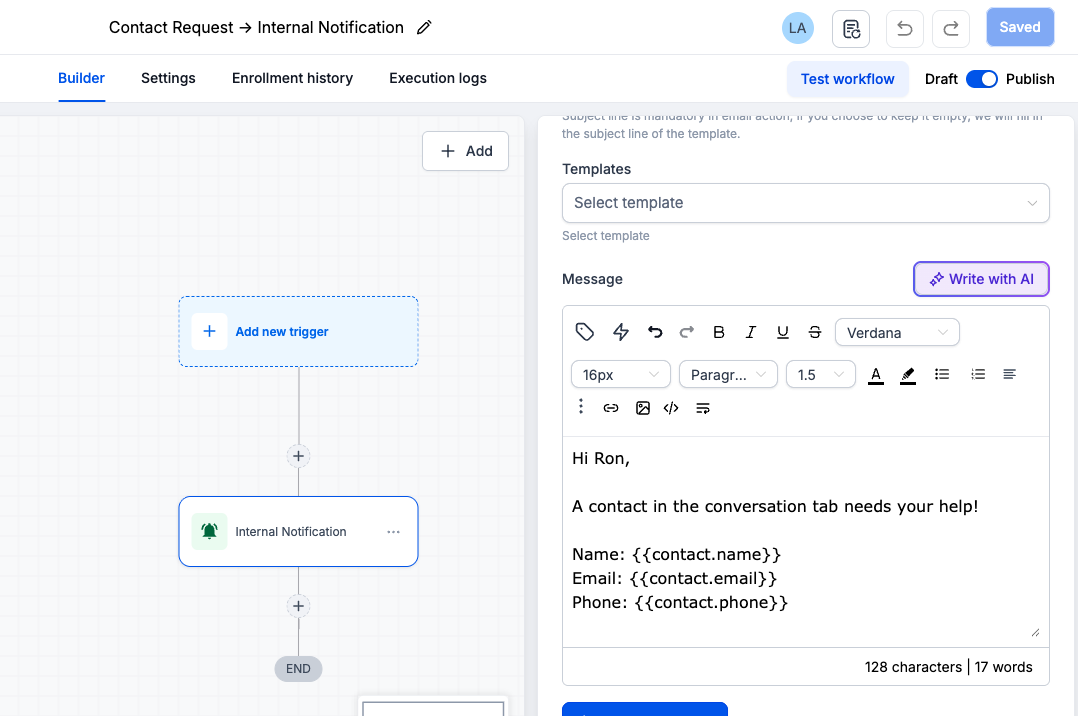The image size is (1078, 716).
Task: Go to Enrollment history tab
Action: click(292, 78)
